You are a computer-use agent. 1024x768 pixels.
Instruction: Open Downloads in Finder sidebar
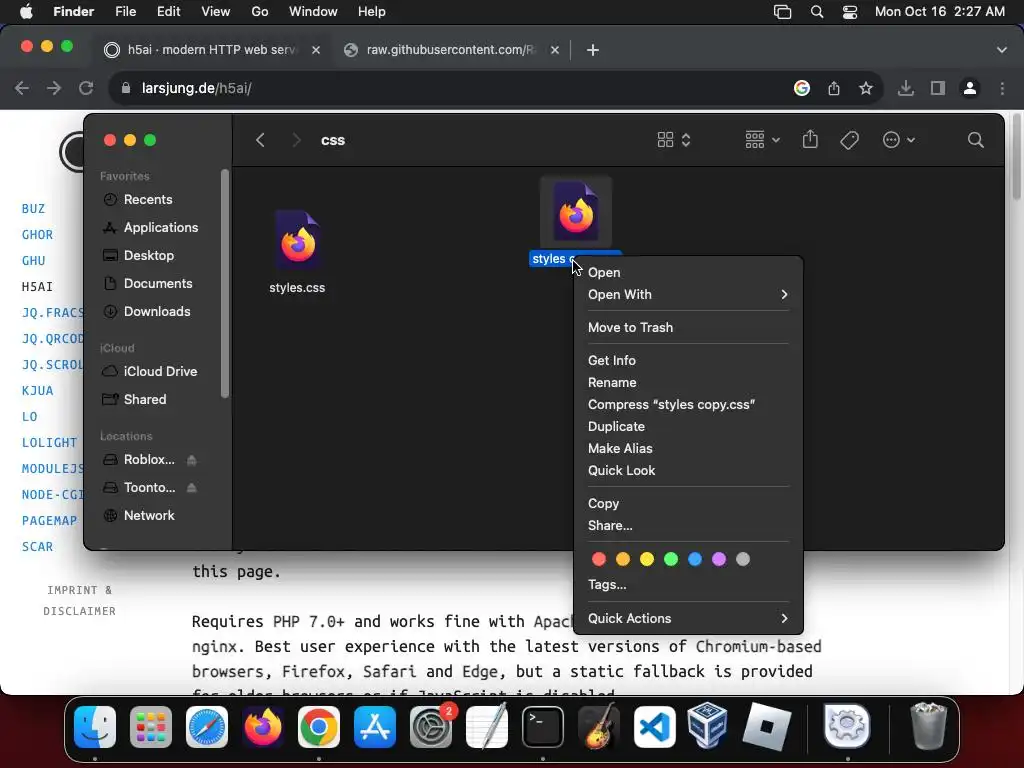[x=157, y=312]
